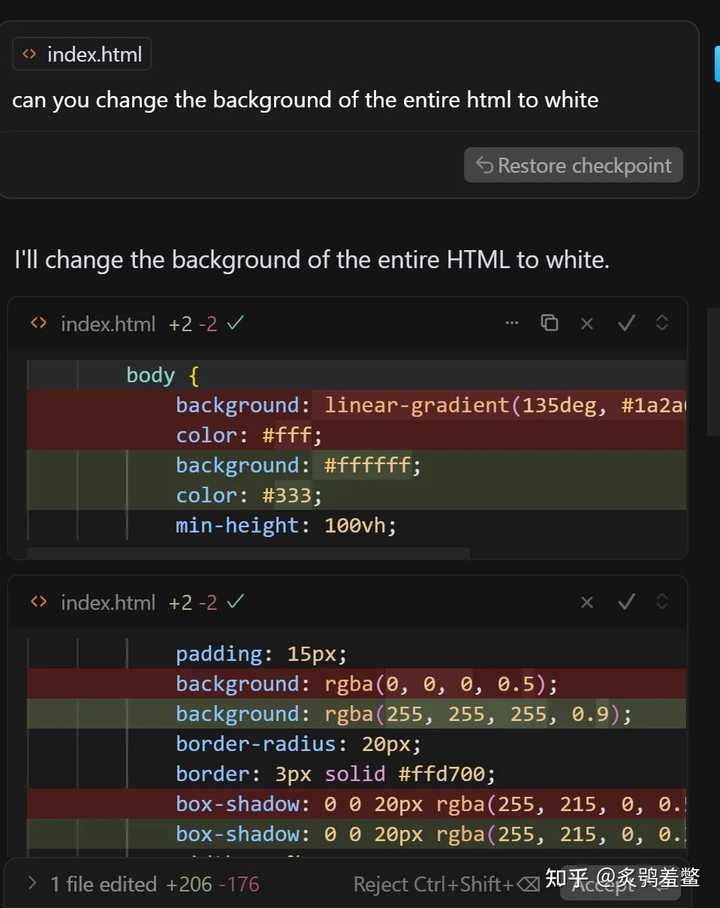This screenshot has width=720, height=908.
Task: Open index.html from second diff header
Action: coord(107,603)
